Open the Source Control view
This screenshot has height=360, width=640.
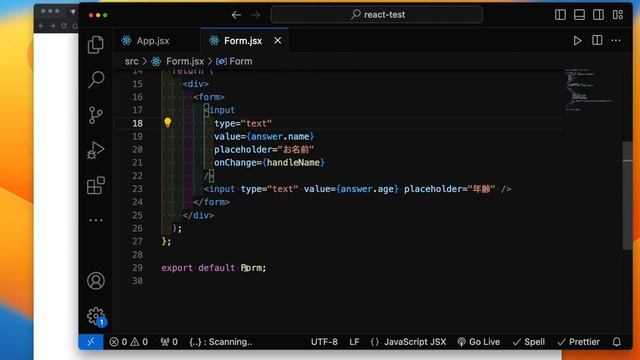[96, 115]
